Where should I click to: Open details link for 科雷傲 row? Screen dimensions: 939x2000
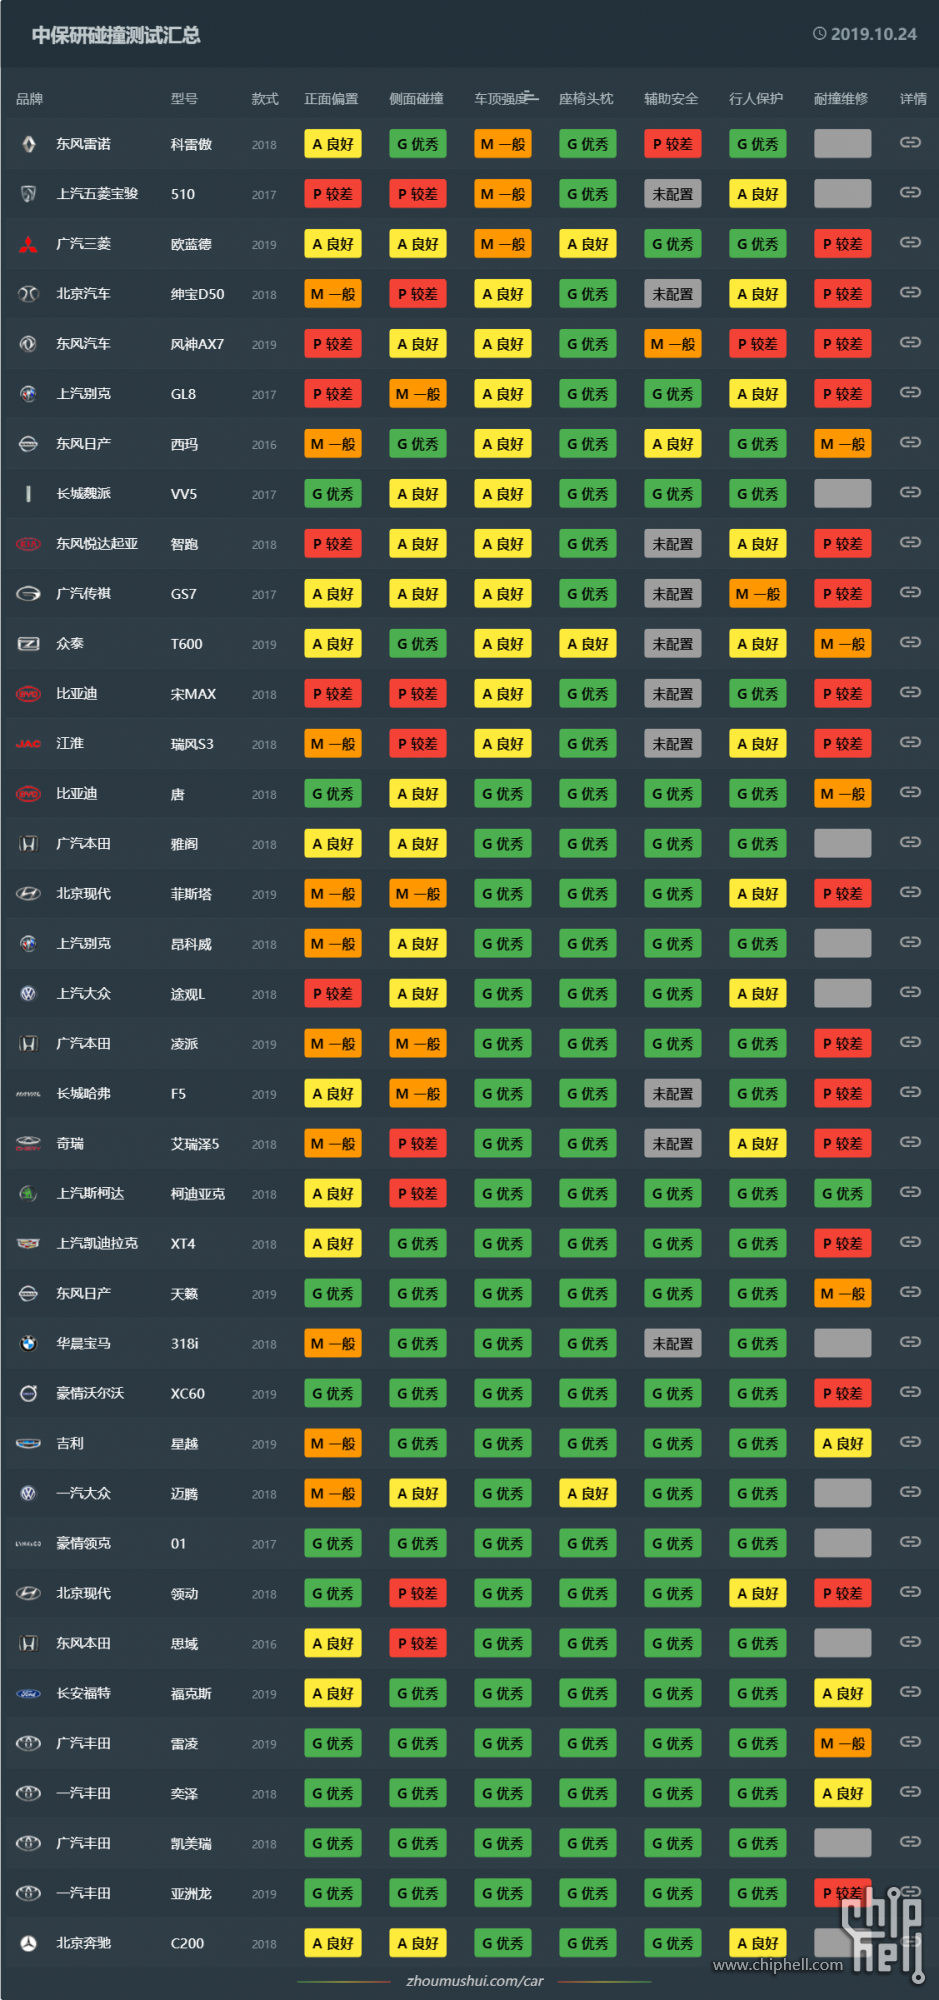coord(910,143)
